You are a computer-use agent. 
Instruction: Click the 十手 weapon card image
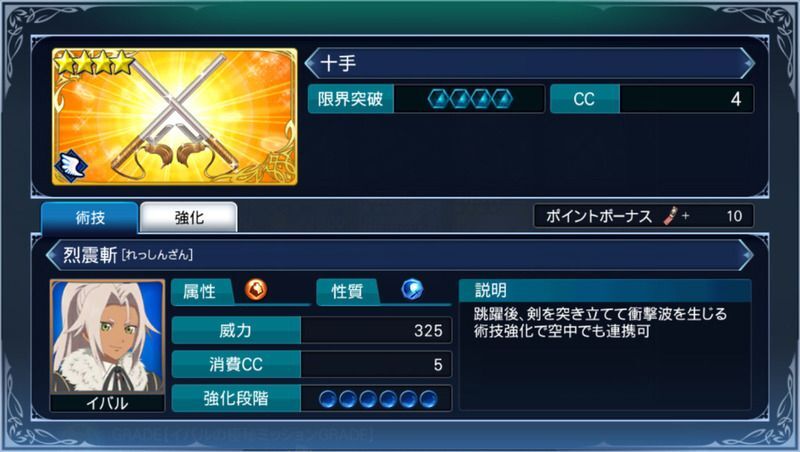174,117
